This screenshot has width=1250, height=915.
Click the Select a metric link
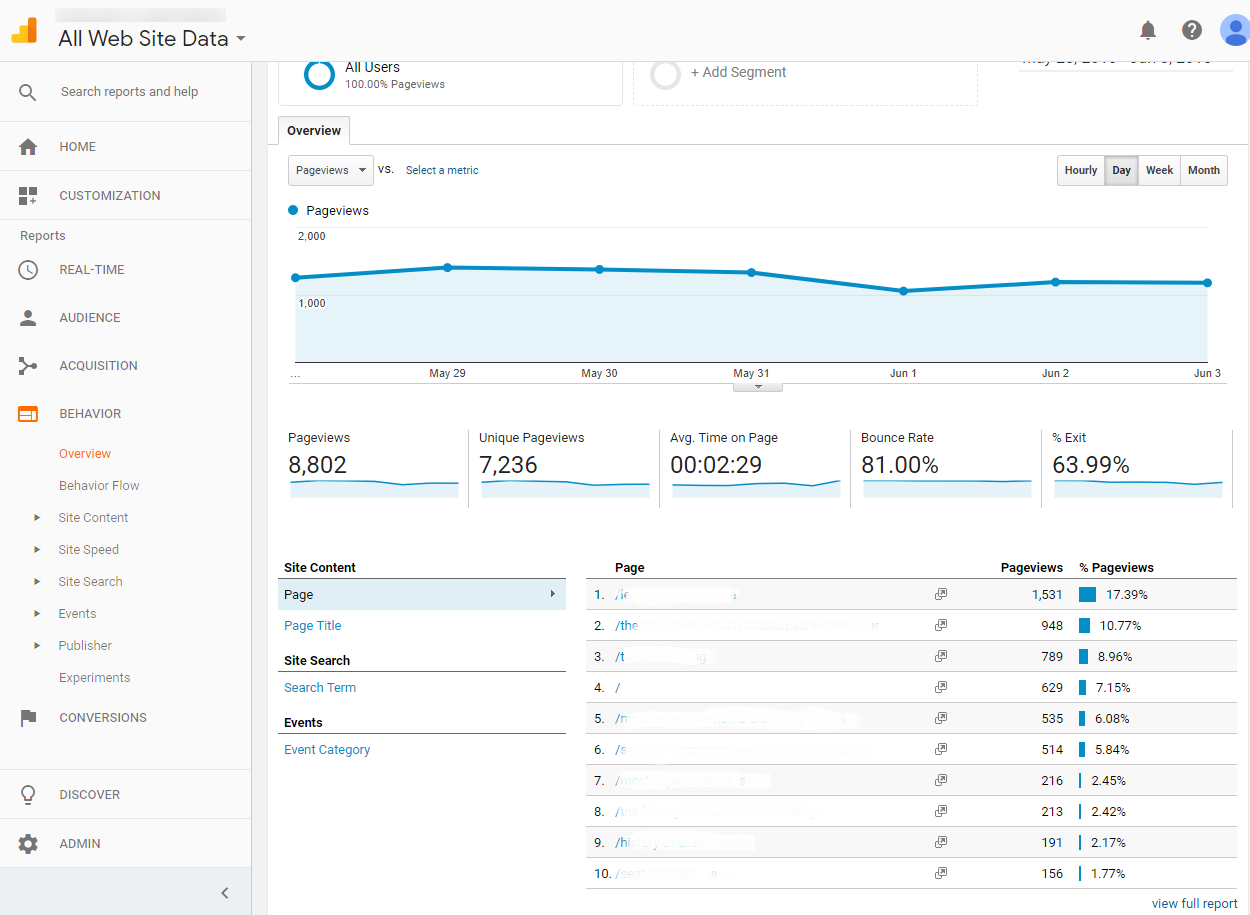click(x=442, y=171)
